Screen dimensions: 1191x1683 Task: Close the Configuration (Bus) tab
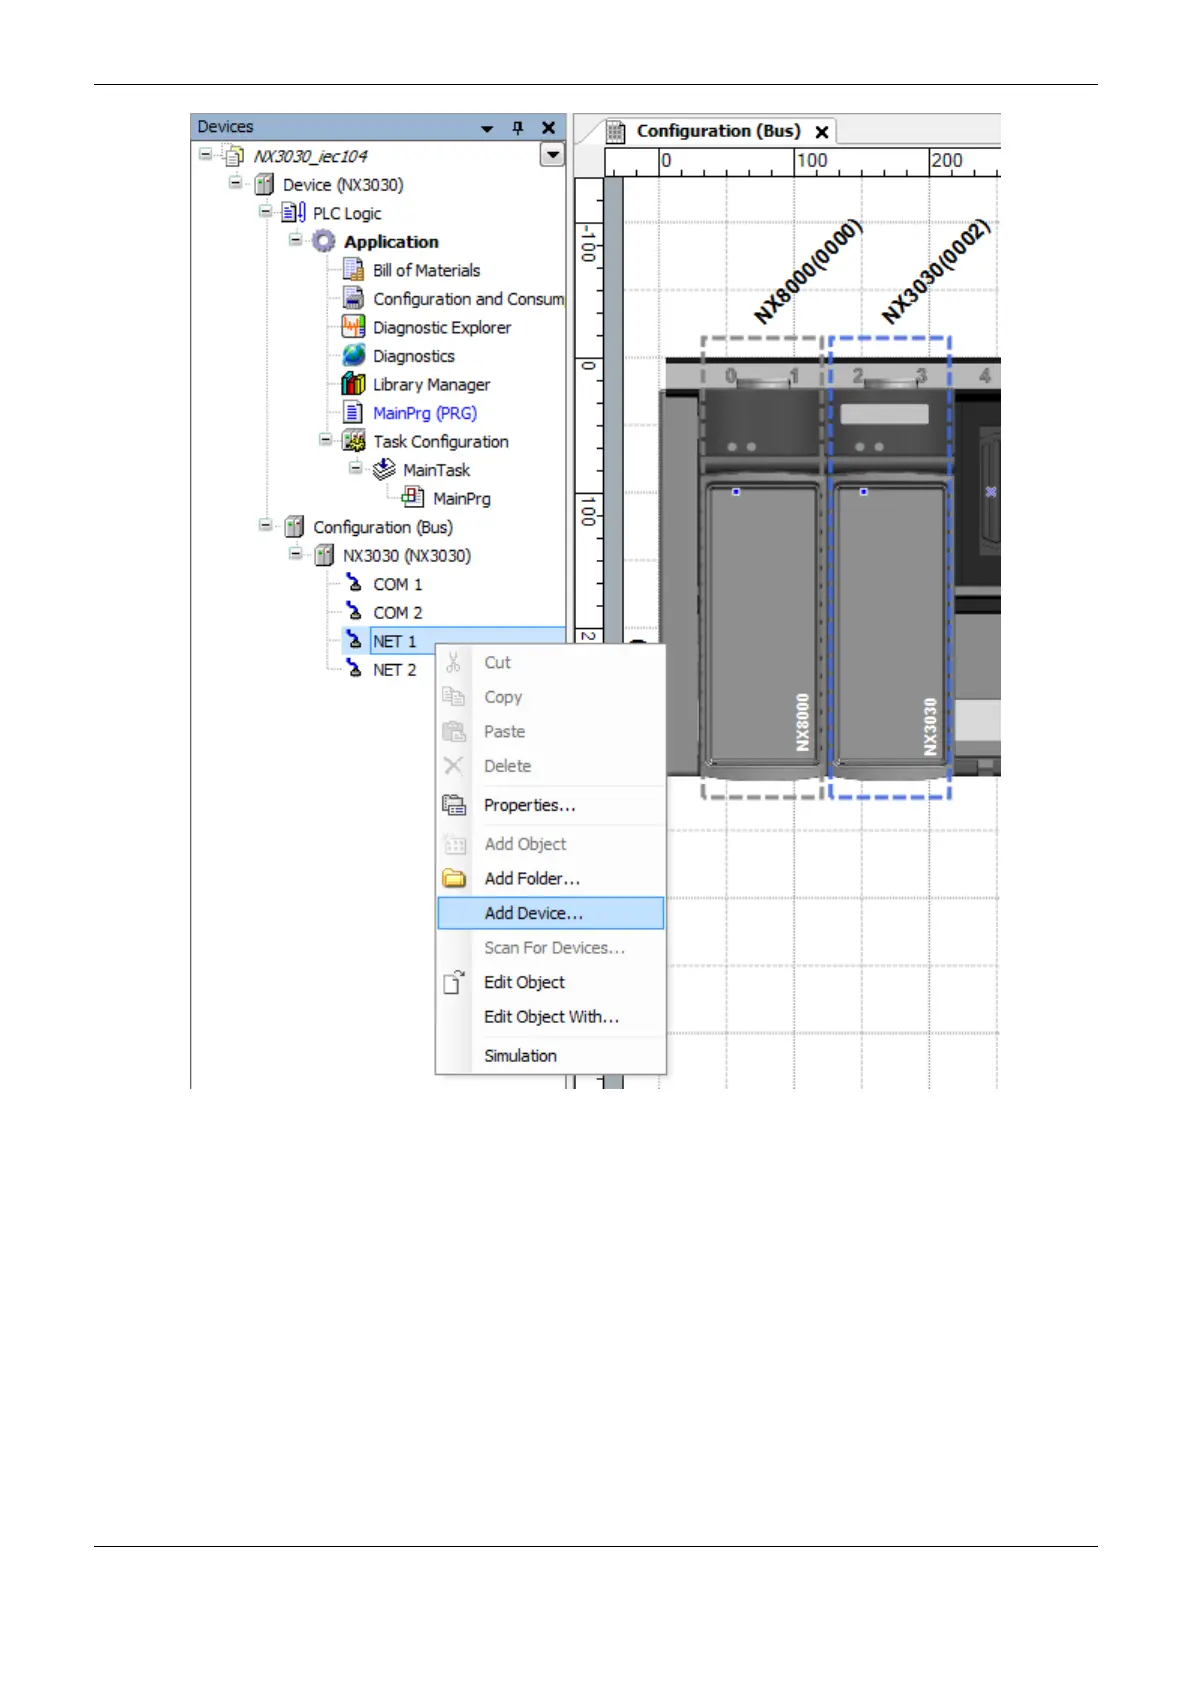[822, 132]
